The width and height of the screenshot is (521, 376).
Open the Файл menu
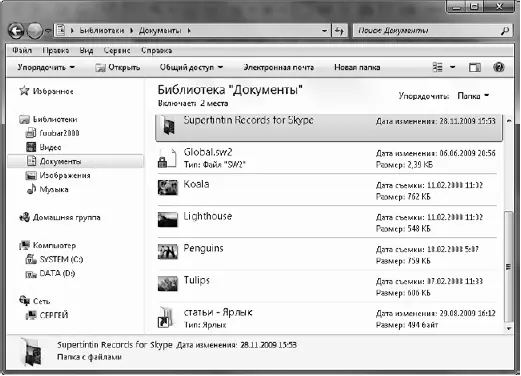click(22, 50)
